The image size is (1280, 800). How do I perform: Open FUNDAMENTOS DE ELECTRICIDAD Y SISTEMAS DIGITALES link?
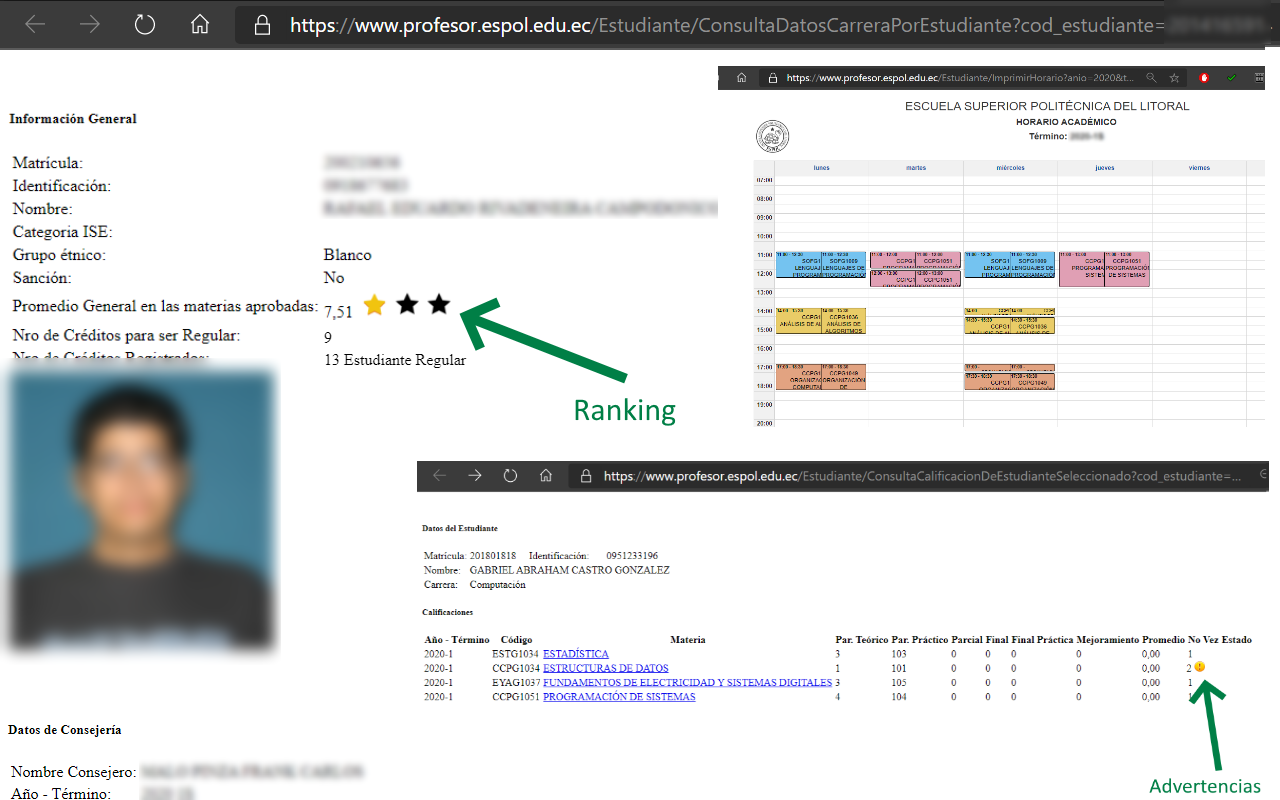tap(687, 682)
